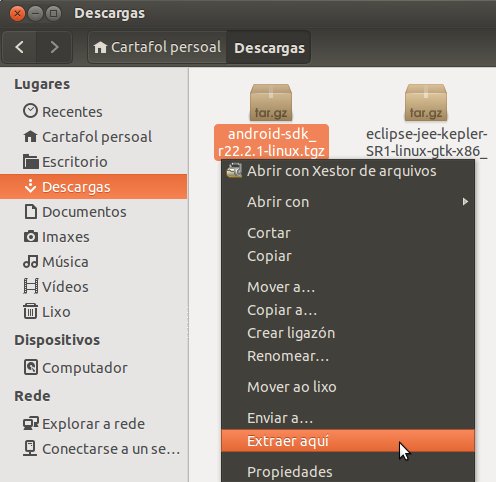496x482 pixels.
Task: Click the Lixo trash can icon in sidebar
Action: click(x=30, y=311)
